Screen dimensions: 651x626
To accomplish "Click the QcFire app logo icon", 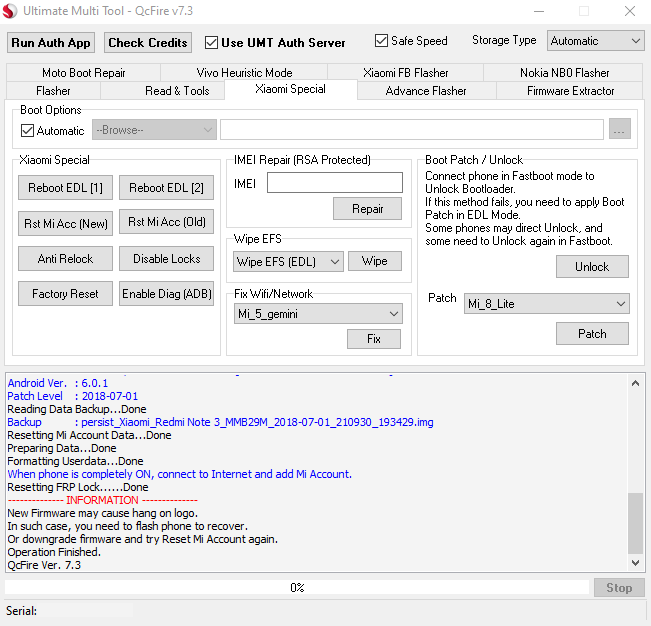I will tap(10, 10).
